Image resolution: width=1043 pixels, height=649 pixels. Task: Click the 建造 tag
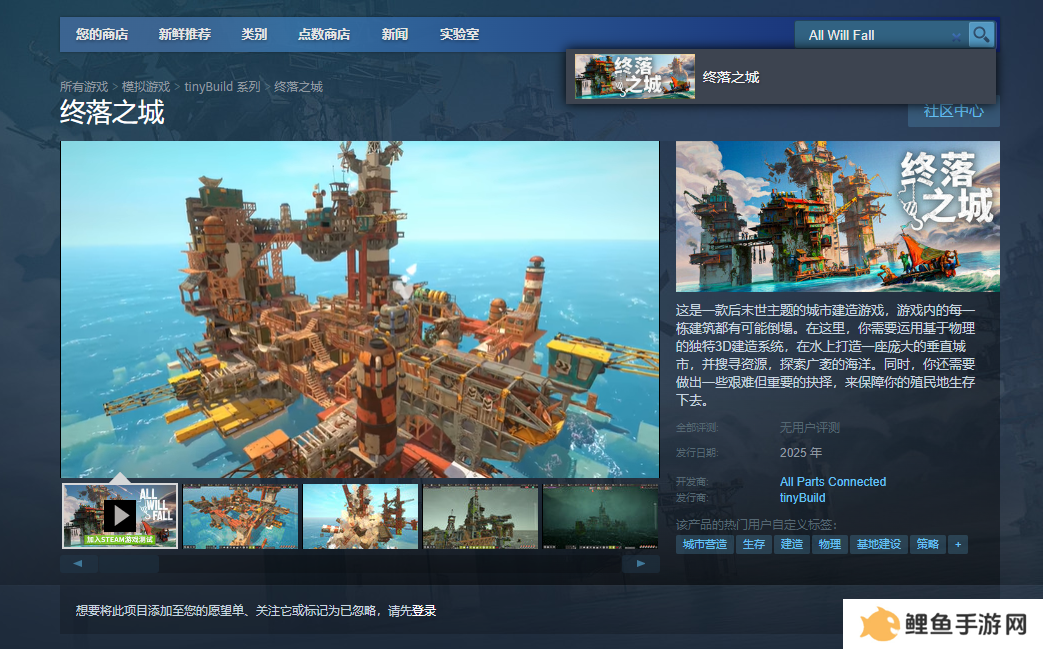click(792, 544)
